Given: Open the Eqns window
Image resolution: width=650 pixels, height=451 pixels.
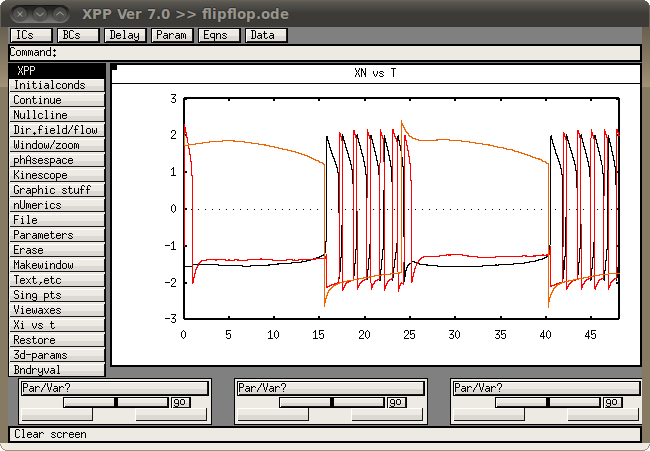Looking at the screenshot, I should click(219, 35).
